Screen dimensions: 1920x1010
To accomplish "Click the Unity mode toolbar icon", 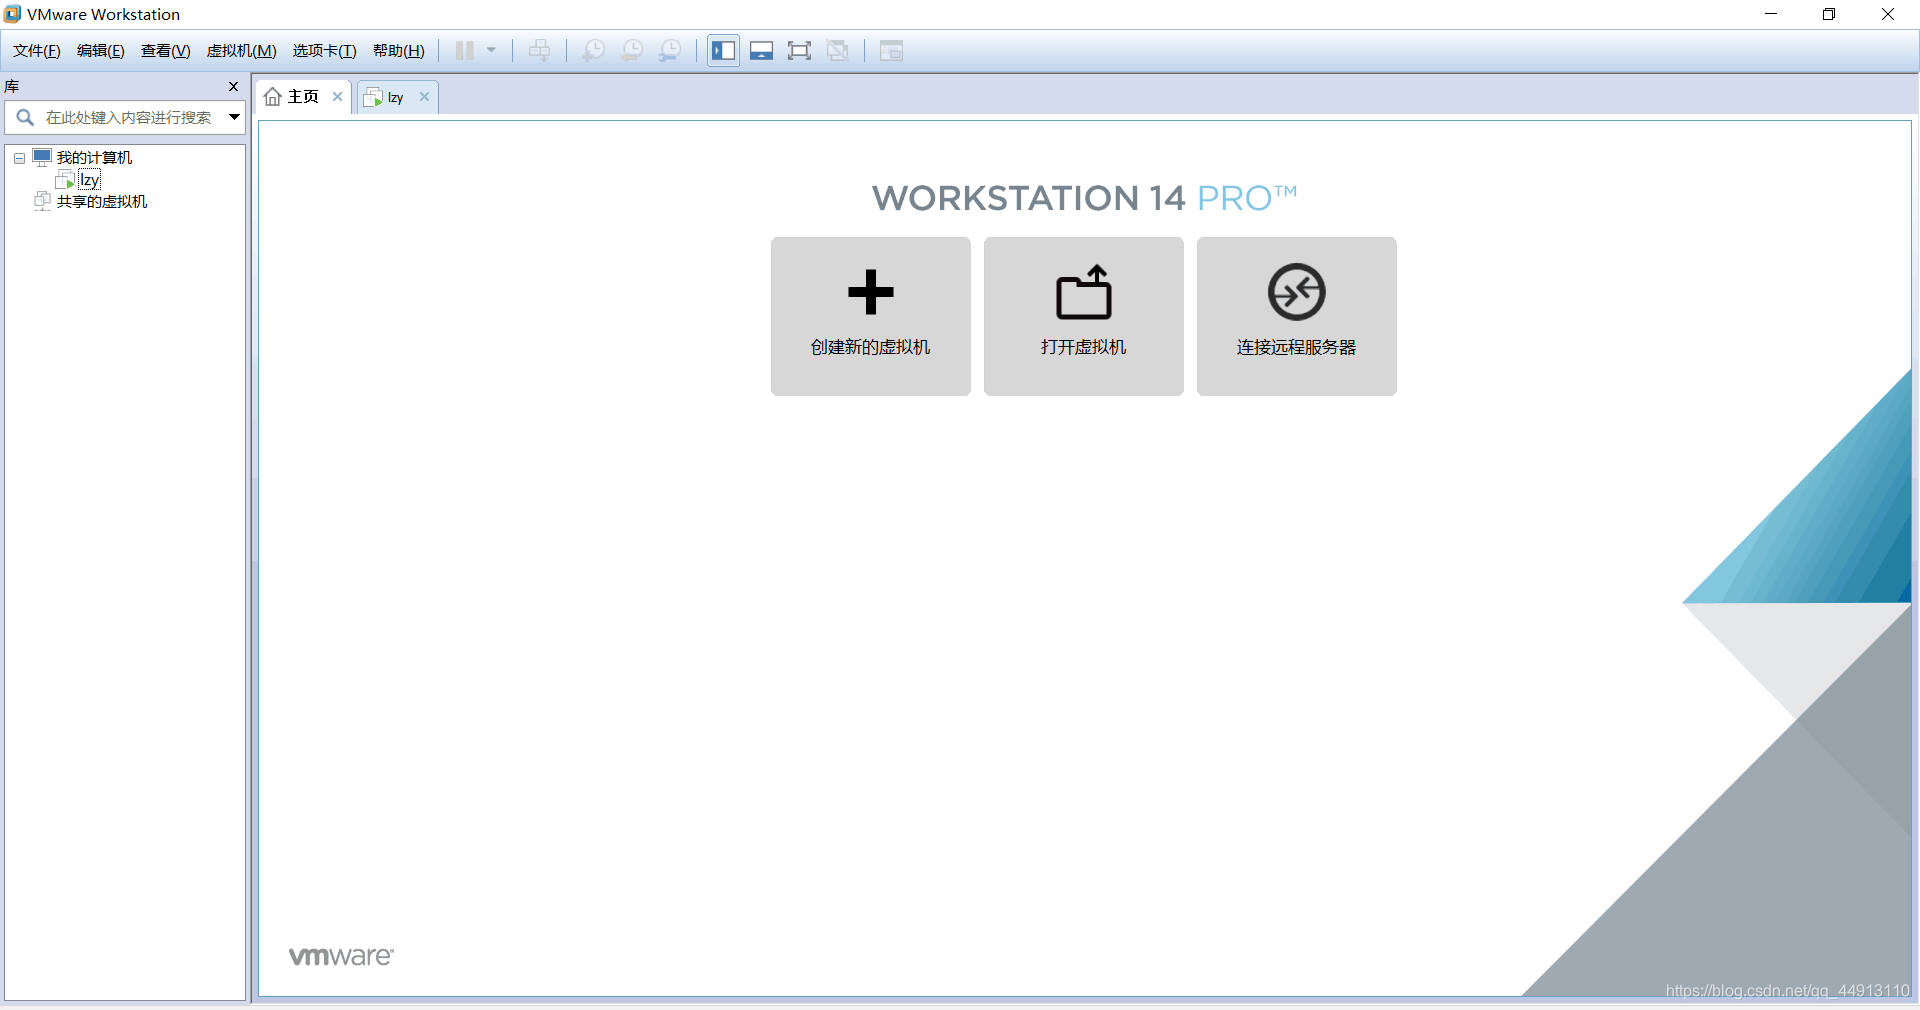I will [838, 51].
